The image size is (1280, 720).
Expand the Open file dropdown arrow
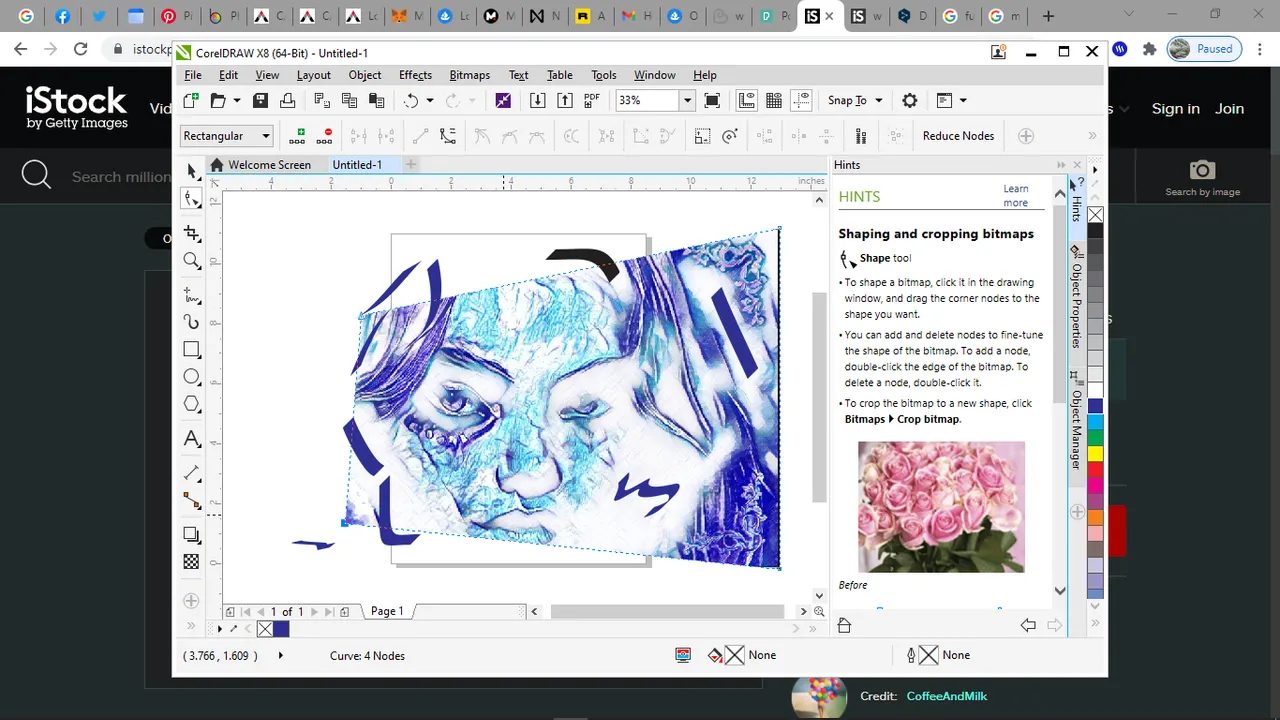tap(237, 100)
